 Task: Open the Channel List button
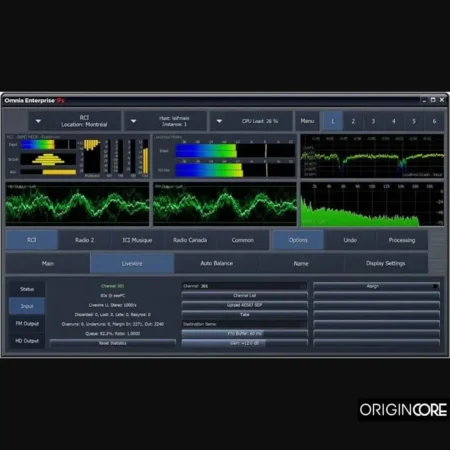click(244, 296)
